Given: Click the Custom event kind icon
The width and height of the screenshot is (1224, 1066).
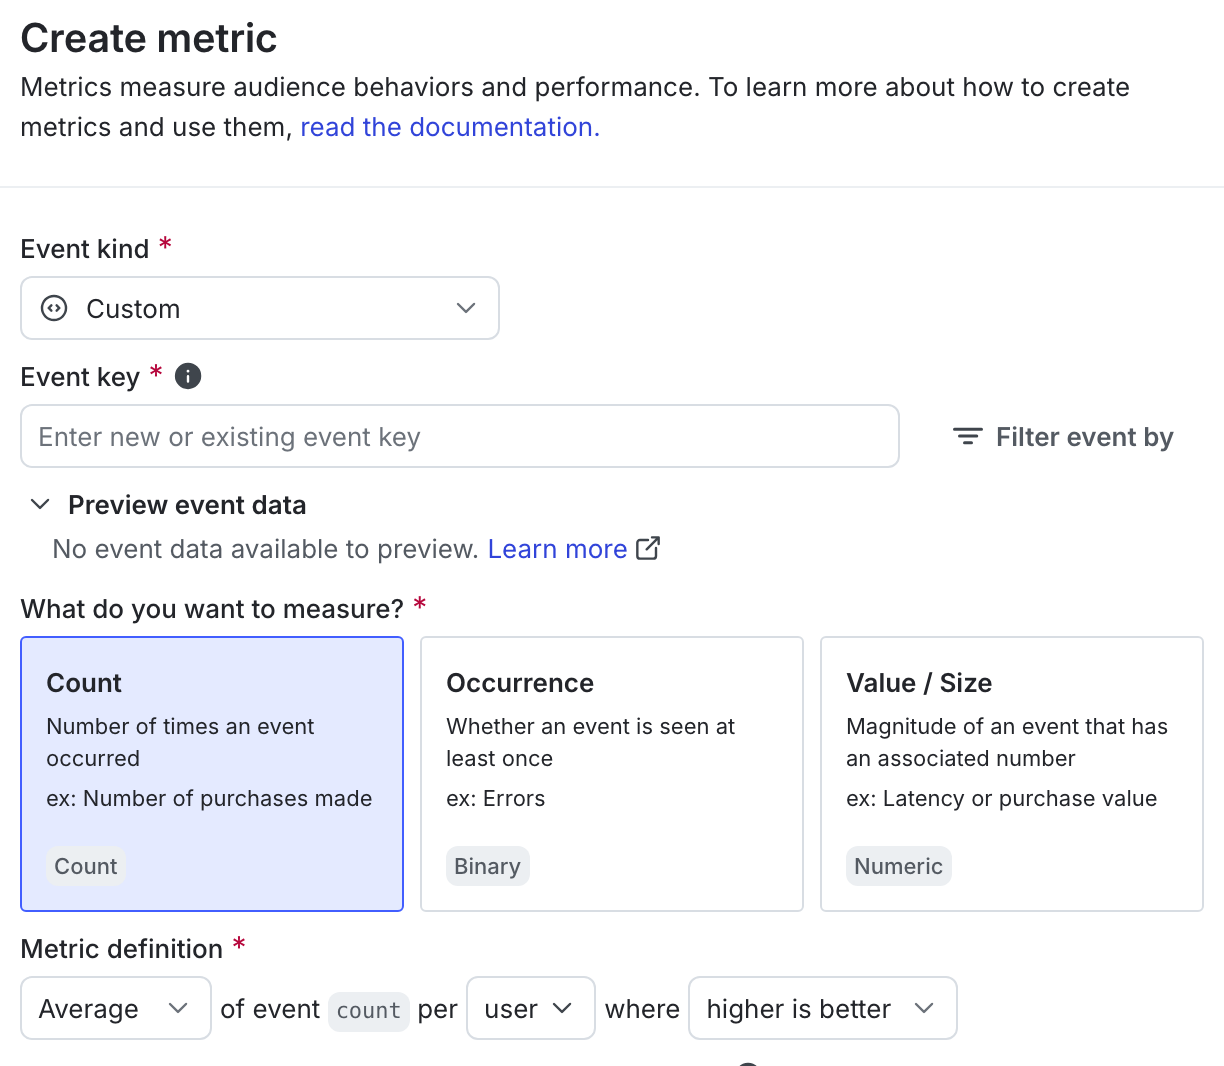Looking at the screenshot, I should 52,308.
